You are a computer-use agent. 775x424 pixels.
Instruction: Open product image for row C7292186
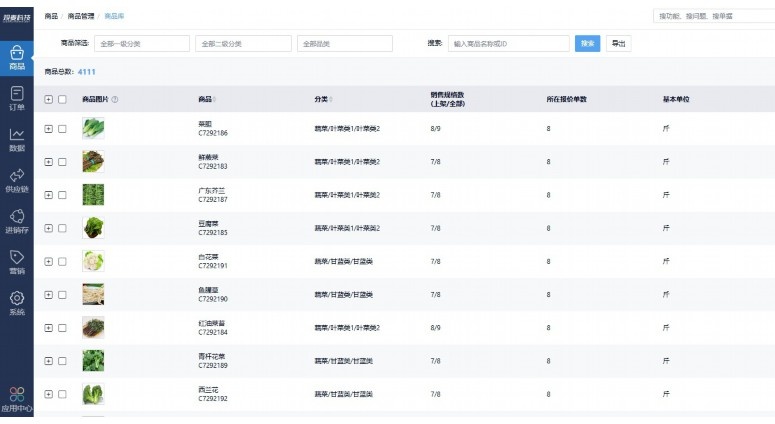pos(93,128)
